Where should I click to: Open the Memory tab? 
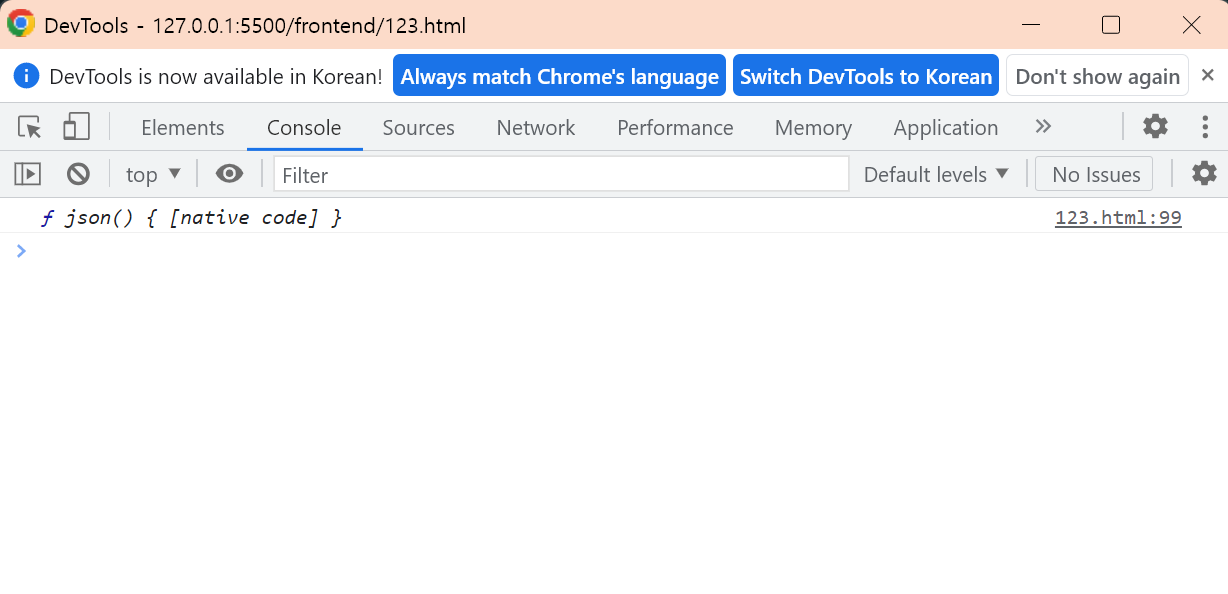813,127
